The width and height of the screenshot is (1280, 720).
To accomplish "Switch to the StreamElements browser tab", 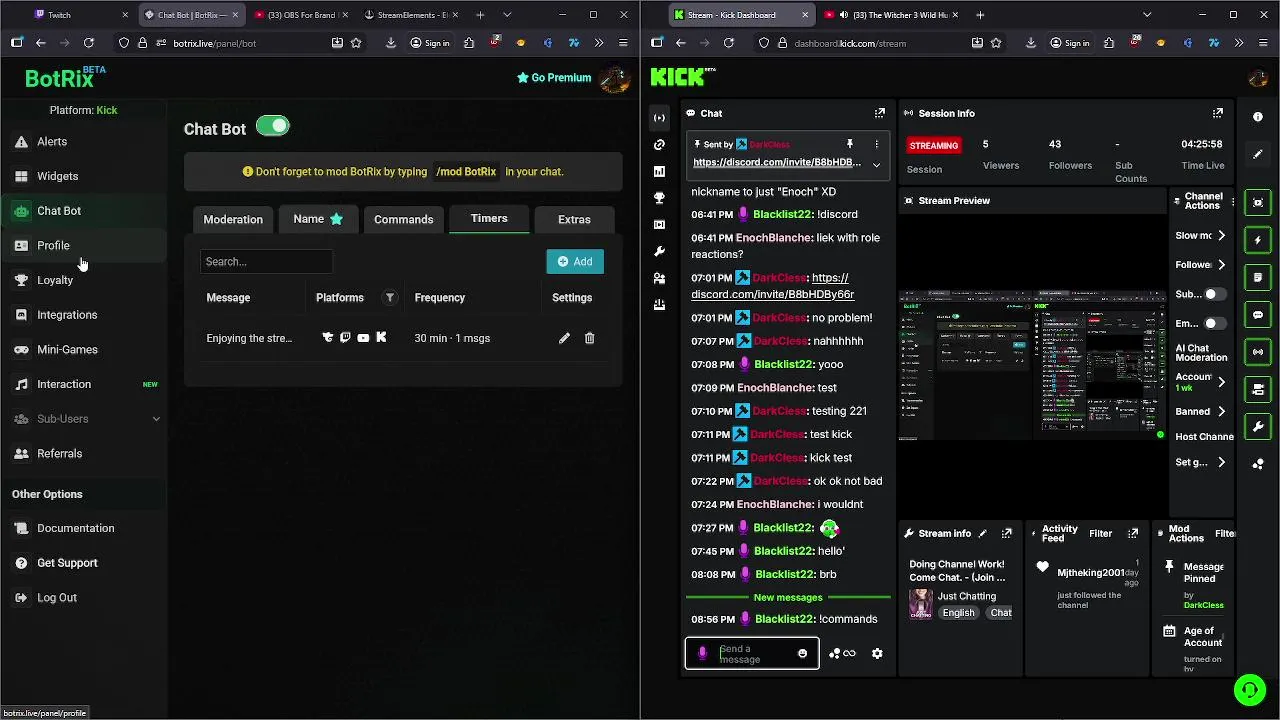I will coord(410,15).
